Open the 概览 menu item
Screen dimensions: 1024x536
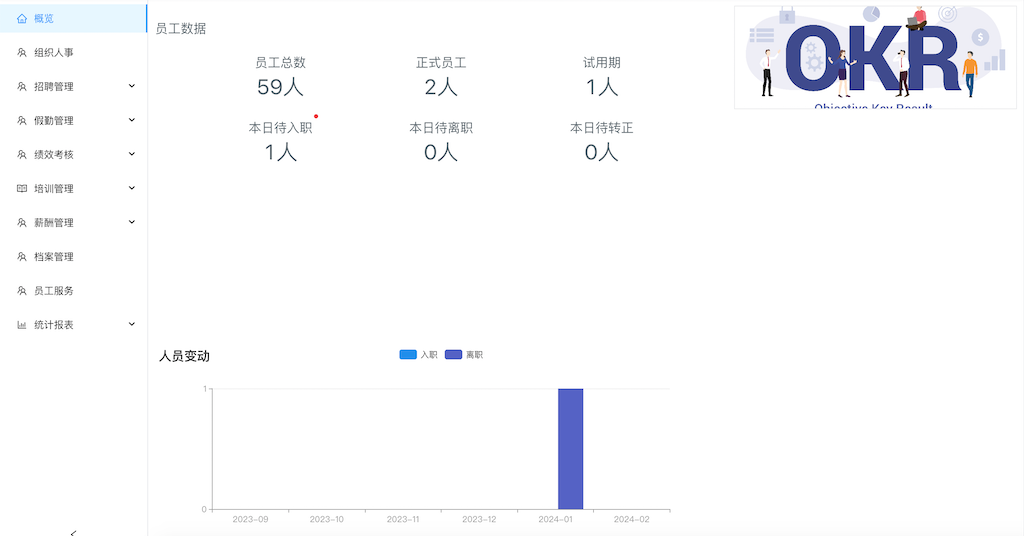73,18
